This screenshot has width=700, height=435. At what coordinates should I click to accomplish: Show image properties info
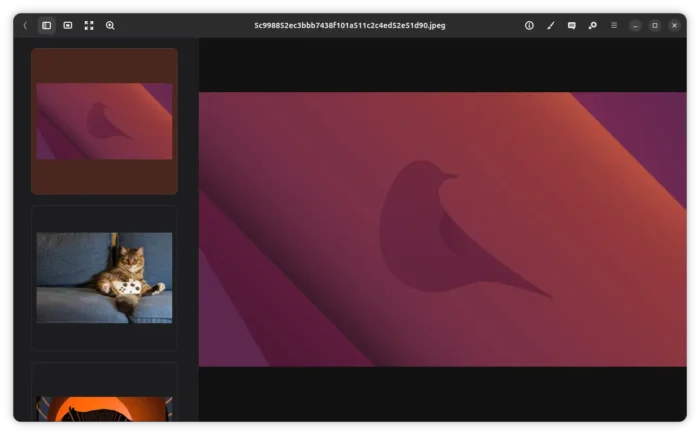tap(529, 25)
